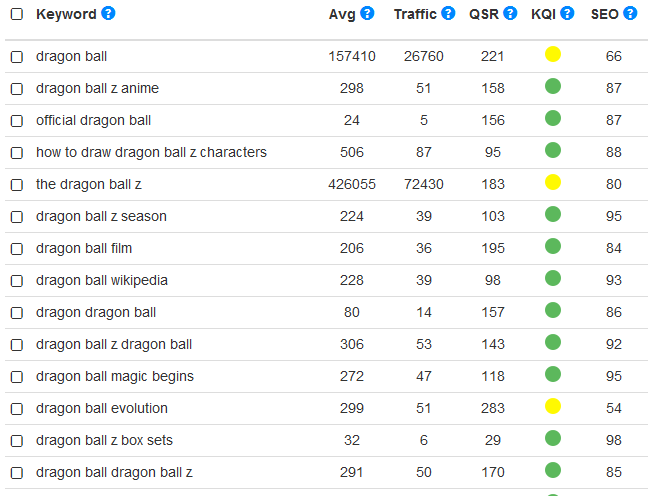Image resolution: width=648 pixels, height=496 pixels.
Task: Open the Keyword column help icon
Action: pos(108,13)
